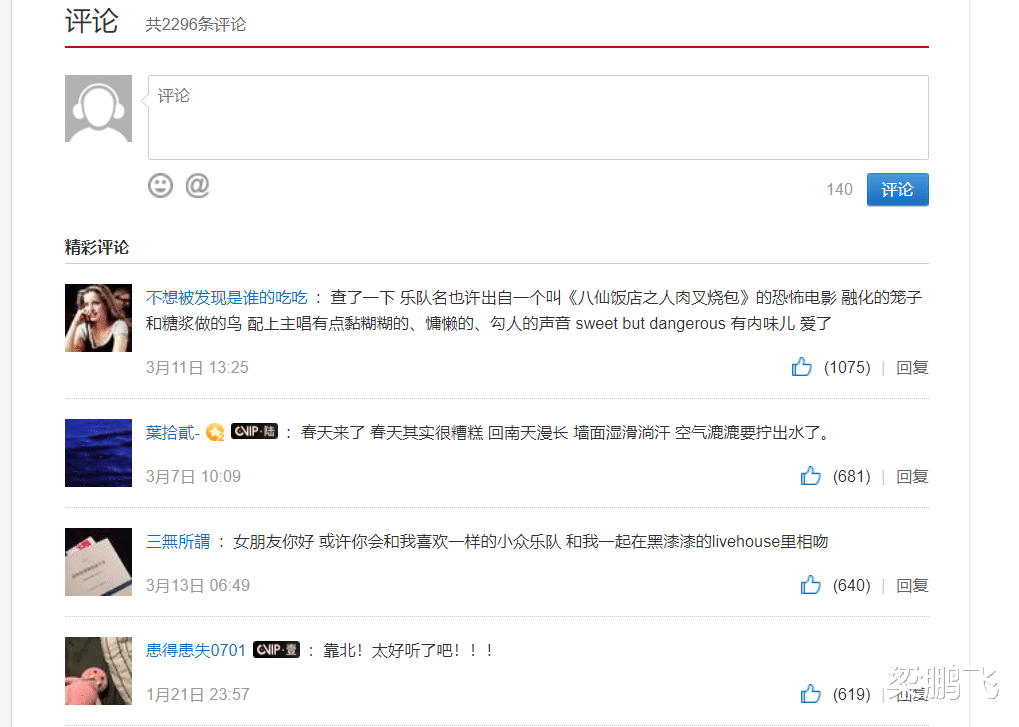The image size is (1019, 727).
Task: Click the like icon on 惠得惠失0701's comment
Action: 811,693
